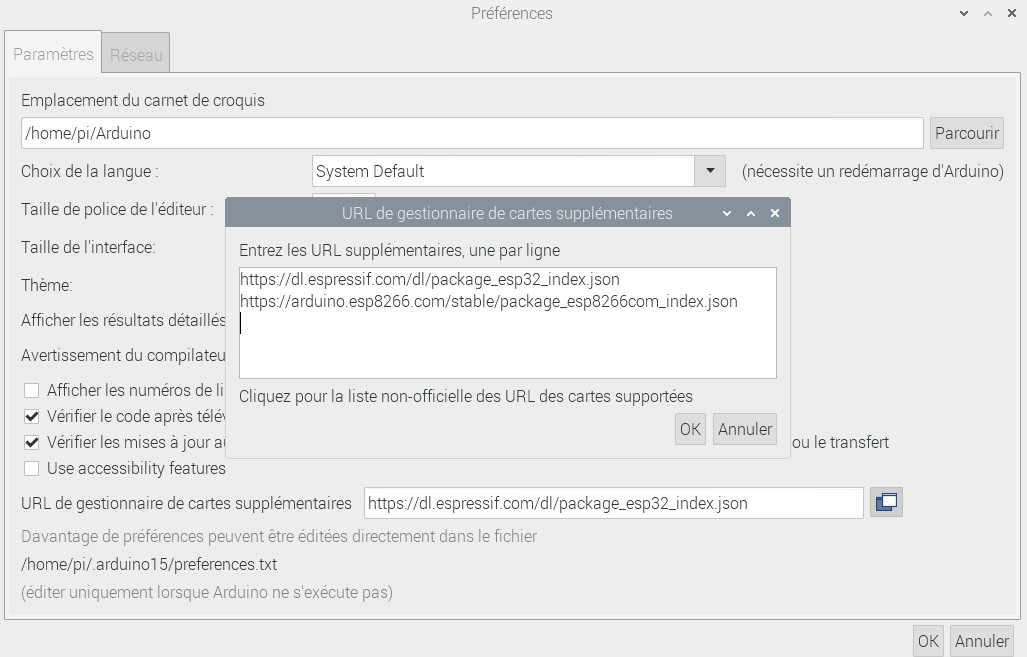
Task: Click Parcourir to browse sketchbook location
Action: [x=966, y=132]
